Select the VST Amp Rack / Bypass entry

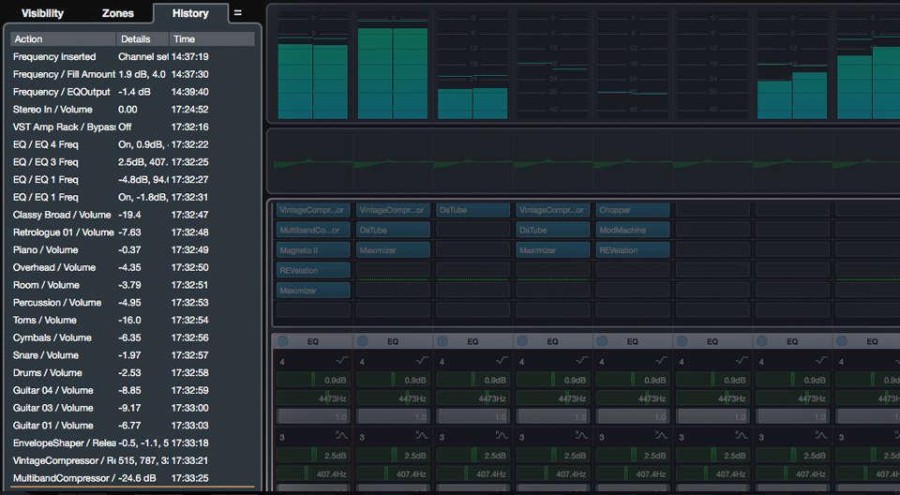[133, 127]
